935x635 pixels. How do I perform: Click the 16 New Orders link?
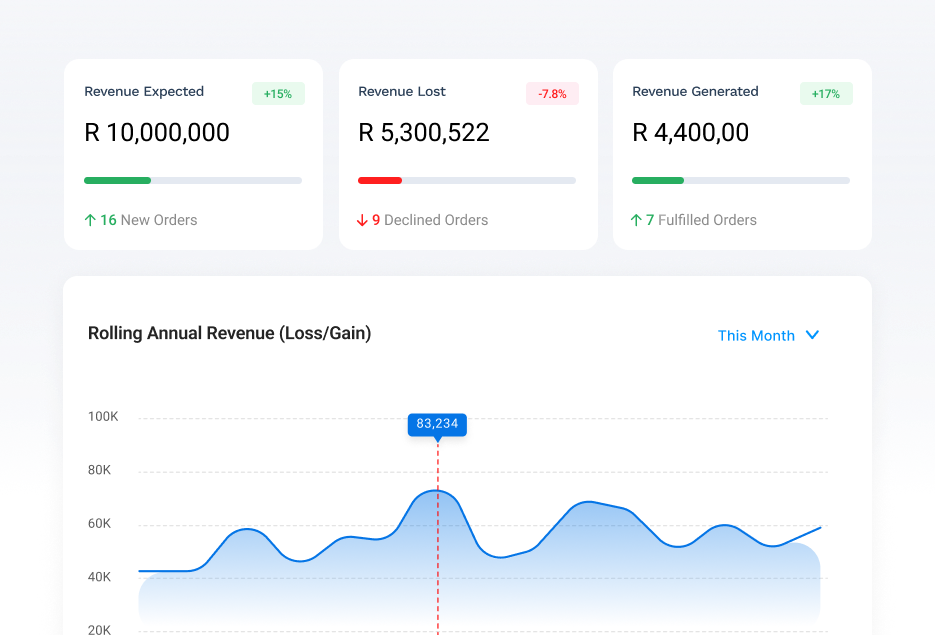(148, 220)
